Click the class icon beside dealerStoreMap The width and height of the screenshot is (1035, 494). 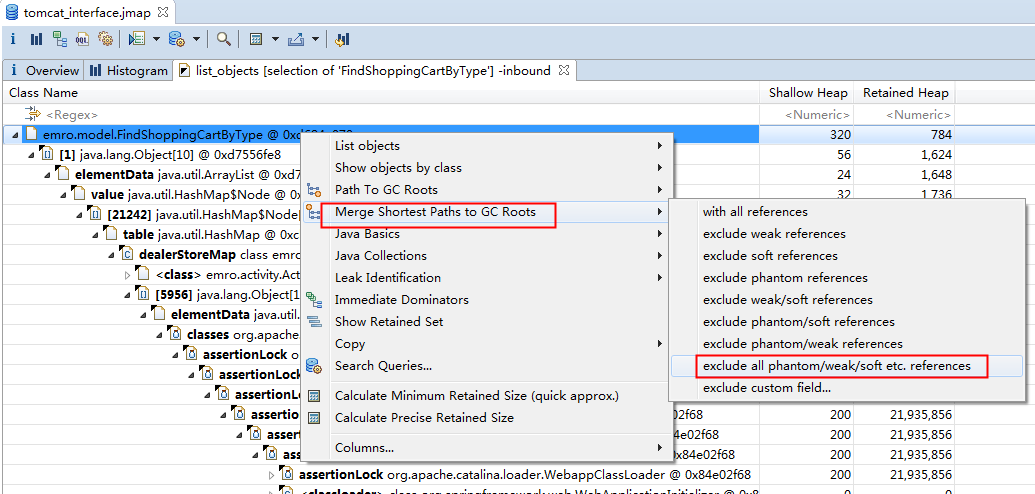tap(127, 254)
